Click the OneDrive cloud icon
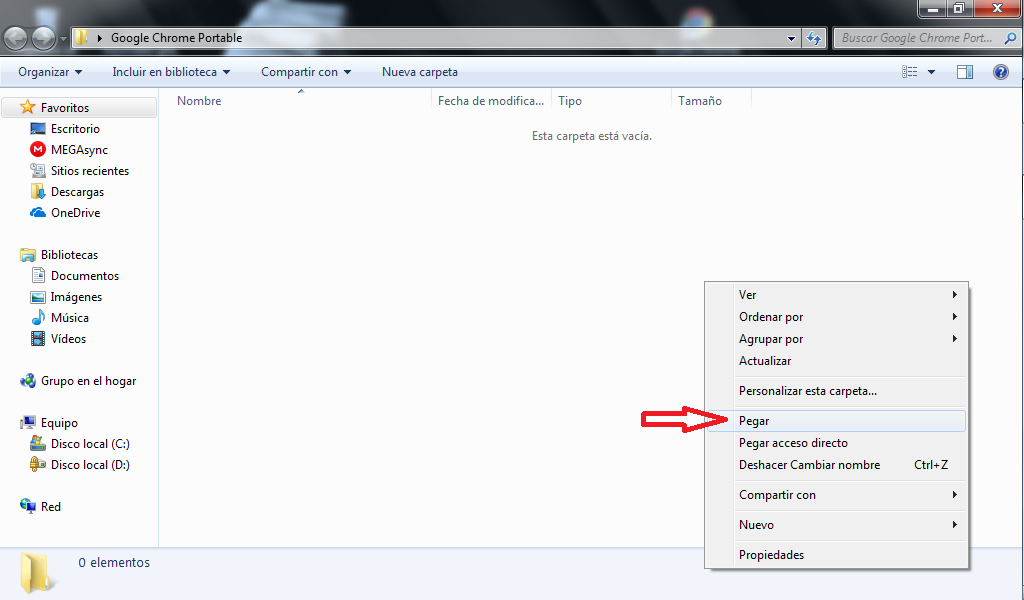The image size is (1024, 600). [x=38, y=213]
